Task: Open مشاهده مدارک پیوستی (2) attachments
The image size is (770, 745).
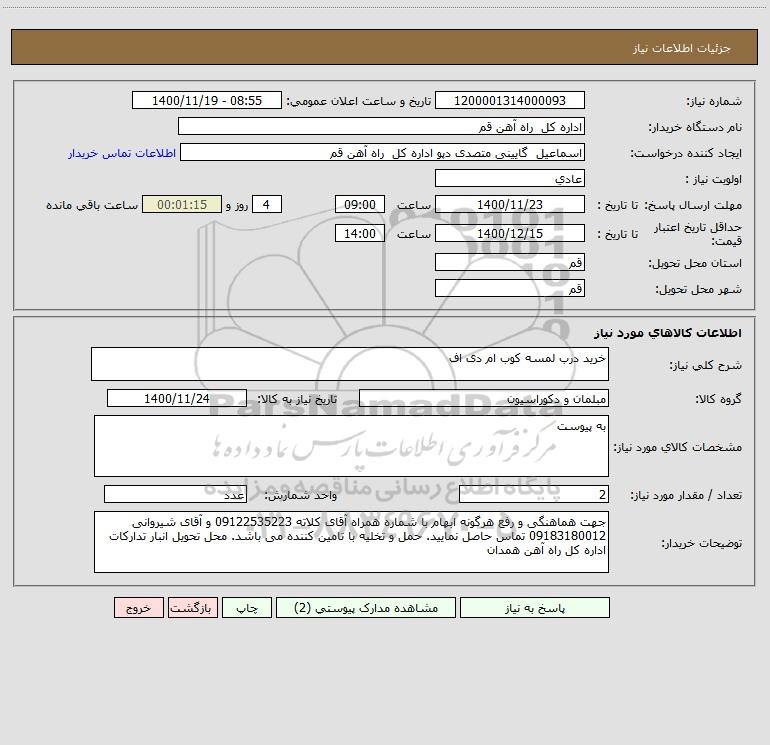Action: click(x=366, y=607)
